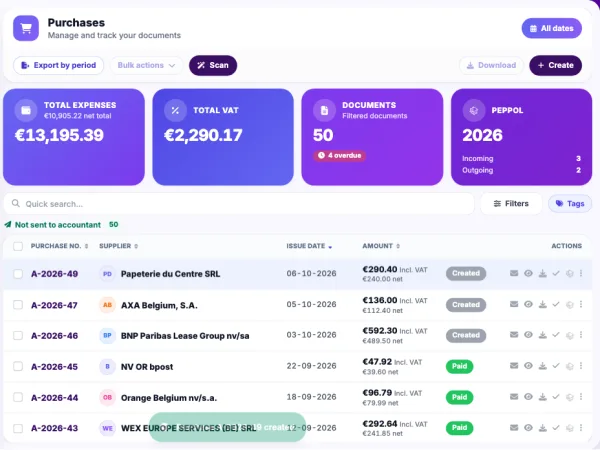Email the AXA Belgium purchase

pyautogui.click(x=514, y=304)
